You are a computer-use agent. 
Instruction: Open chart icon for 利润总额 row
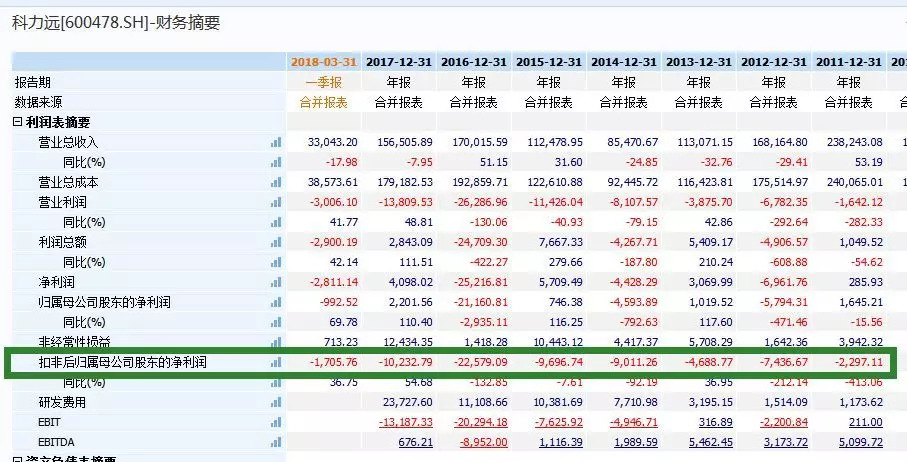point(276,242)
